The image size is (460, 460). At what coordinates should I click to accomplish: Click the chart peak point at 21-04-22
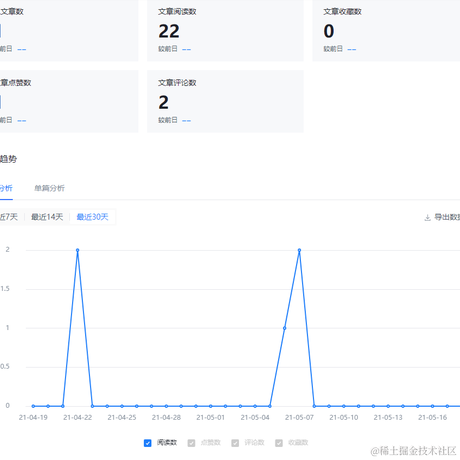[x=77, y=250]
